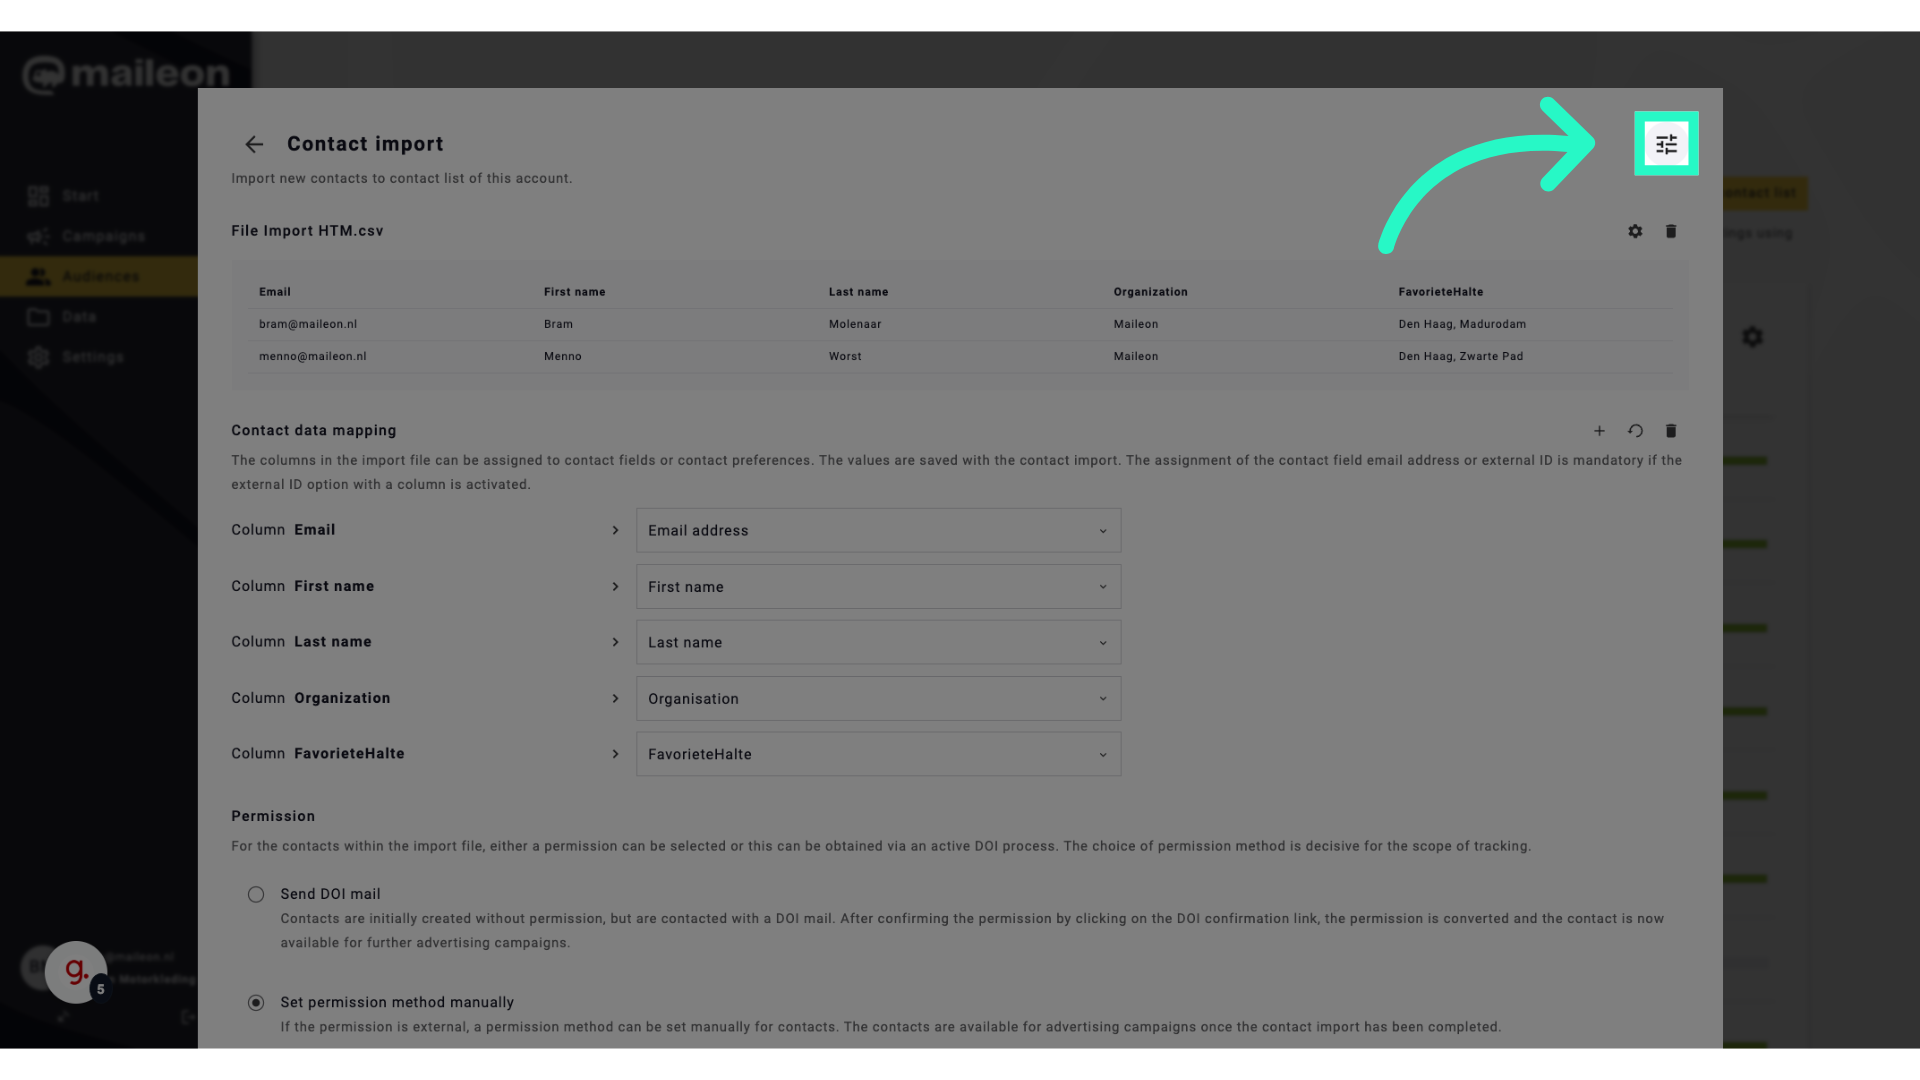Select the Send DOI mail option
The image size is (1920, 1080).
click(x=256, y=894)
